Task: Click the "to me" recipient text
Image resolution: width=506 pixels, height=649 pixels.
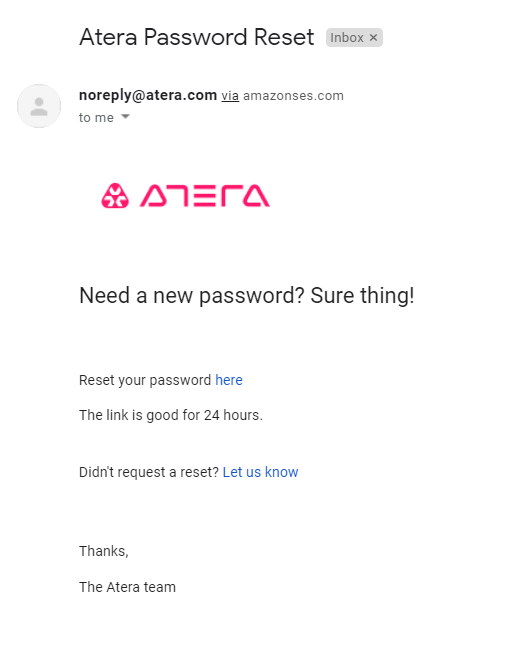Action: [96, 118]
